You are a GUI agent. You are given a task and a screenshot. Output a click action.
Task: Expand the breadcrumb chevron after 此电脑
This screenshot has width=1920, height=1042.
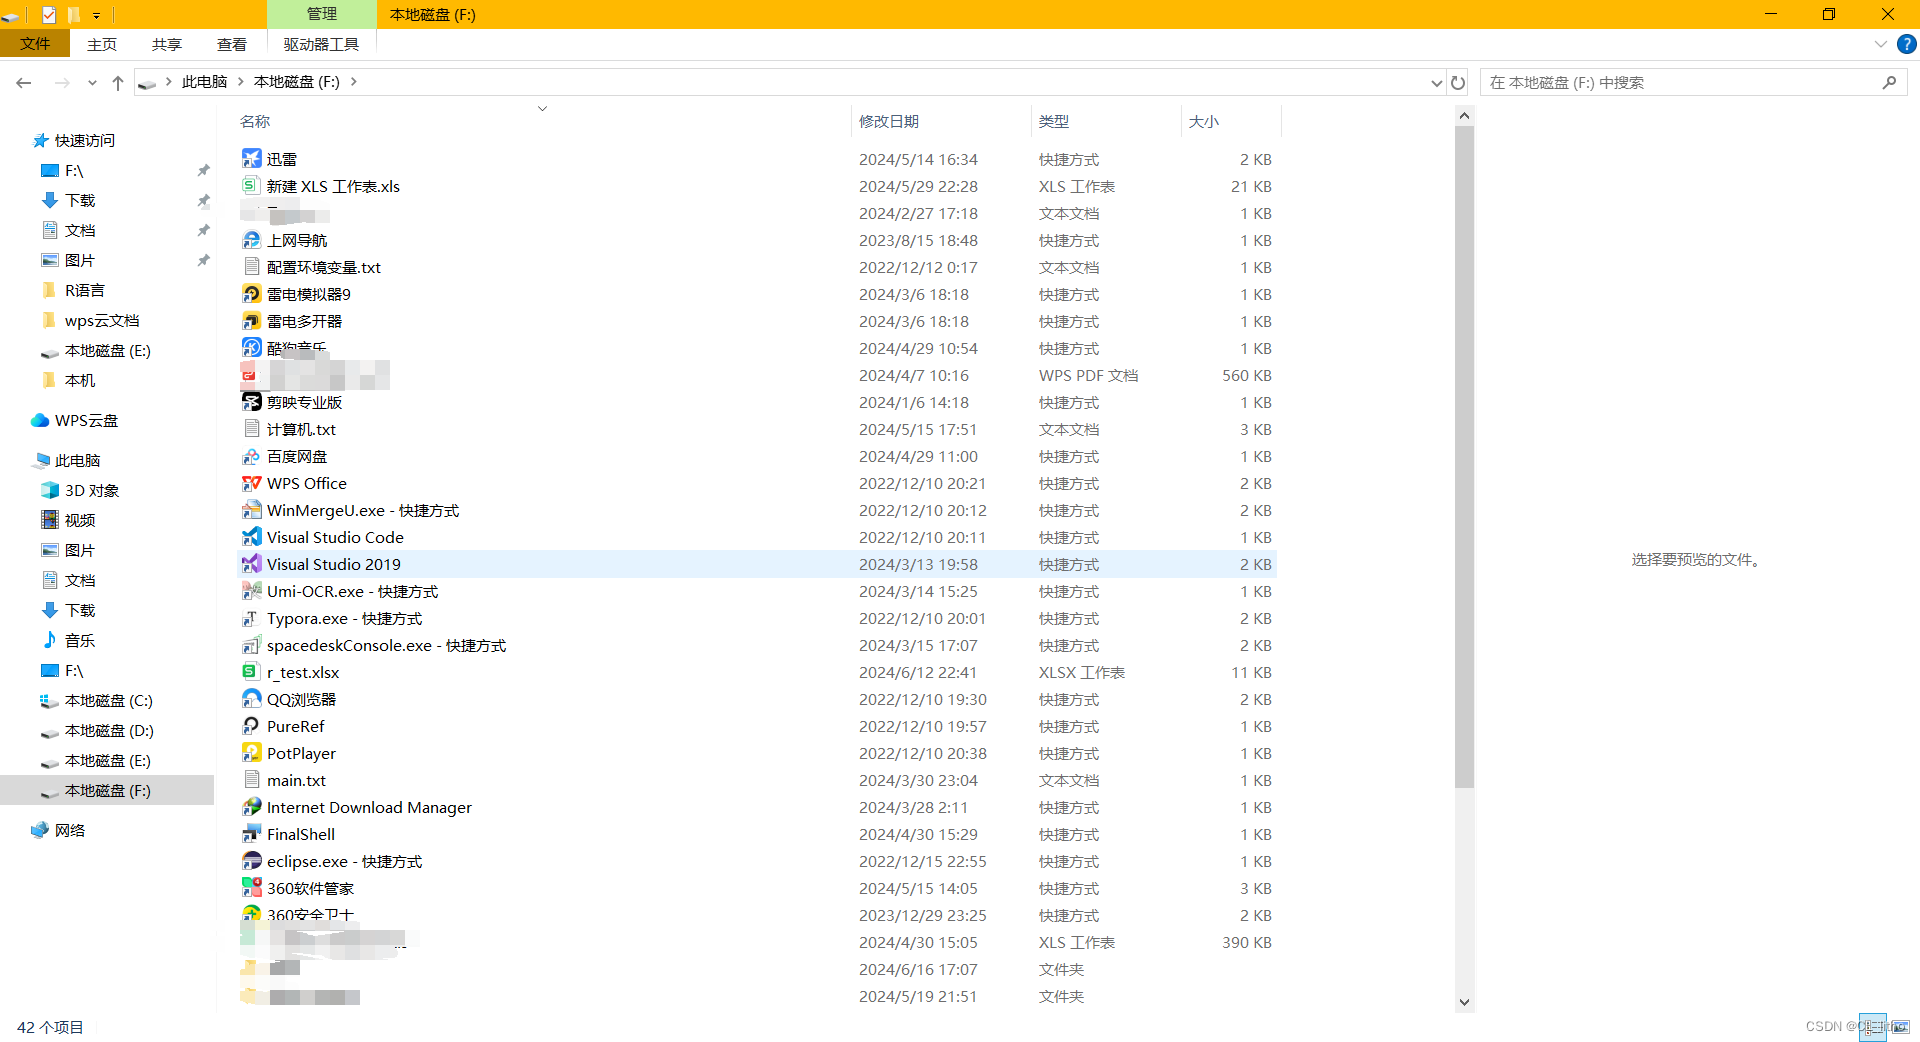click(241, 82)
